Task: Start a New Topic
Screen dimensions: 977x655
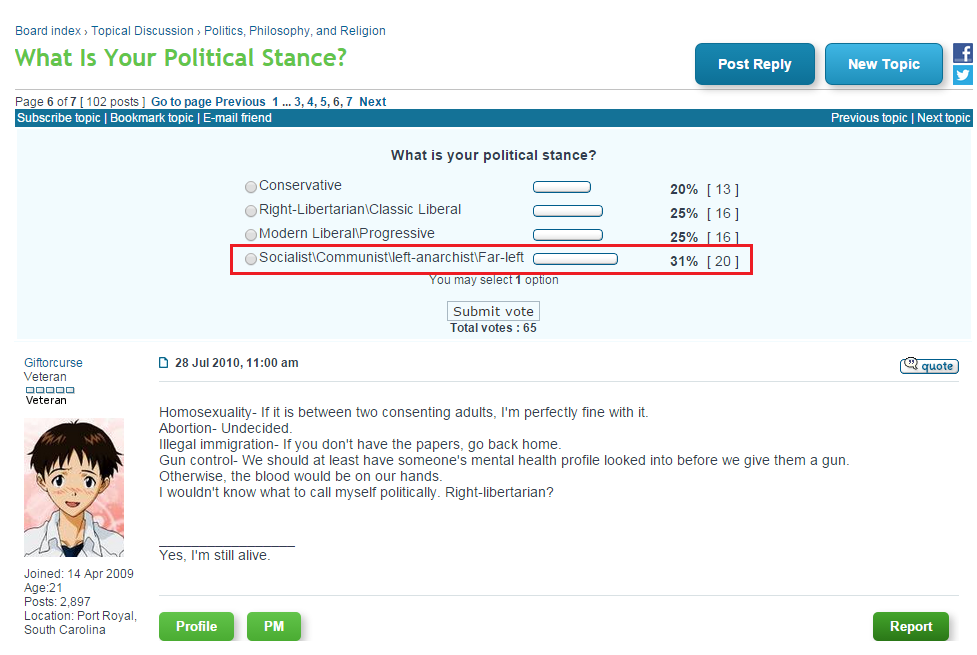Action: click(x=884, y=64)
